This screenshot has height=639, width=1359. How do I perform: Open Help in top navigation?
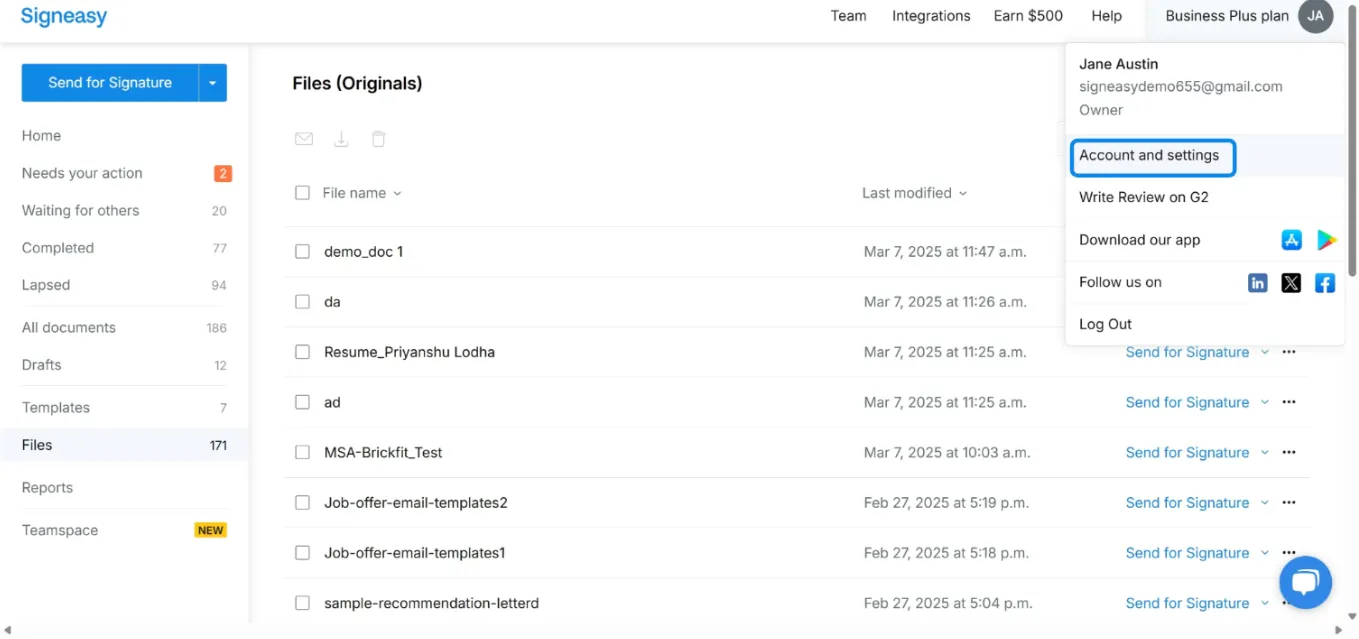(x=1106, y=16)
